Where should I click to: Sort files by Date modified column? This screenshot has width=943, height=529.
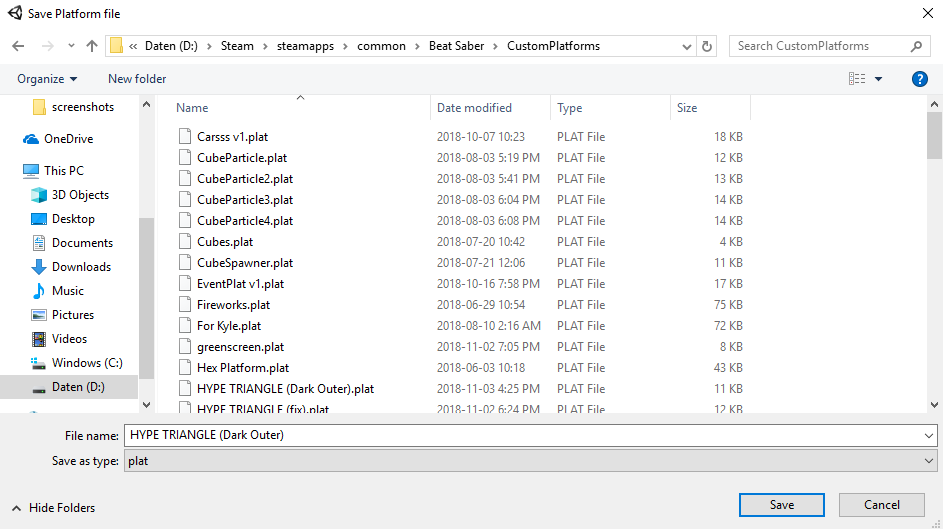click(x=474, y=108)
